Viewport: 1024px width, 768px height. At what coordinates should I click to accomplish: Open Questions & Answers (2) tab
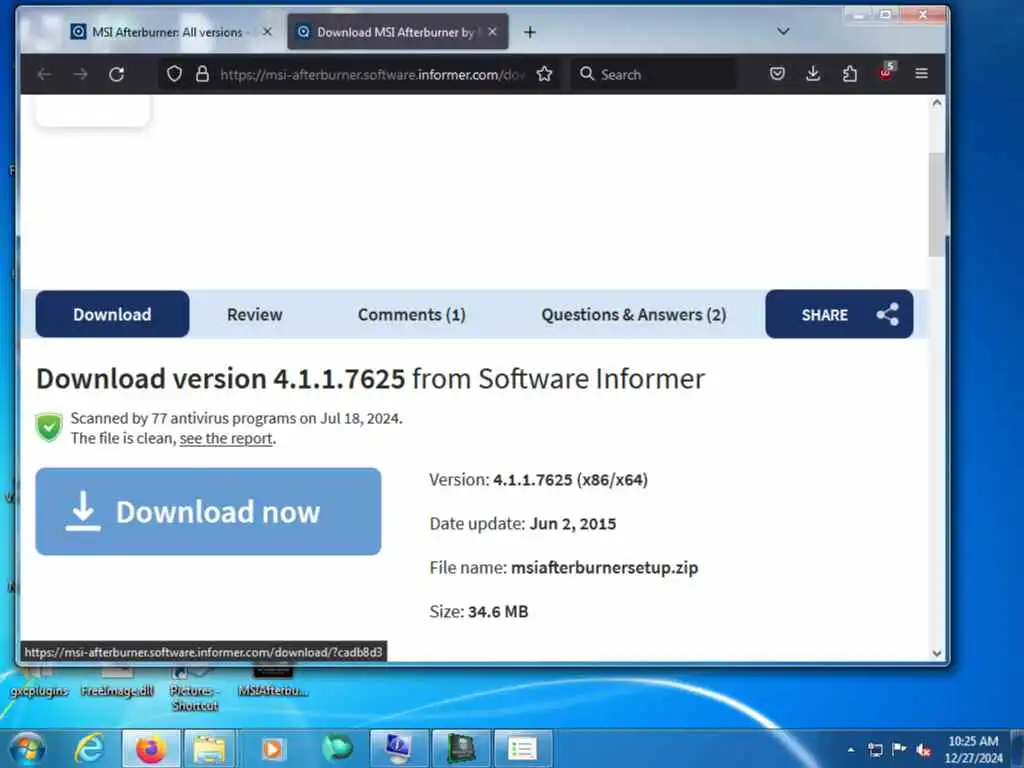point(633,315)
